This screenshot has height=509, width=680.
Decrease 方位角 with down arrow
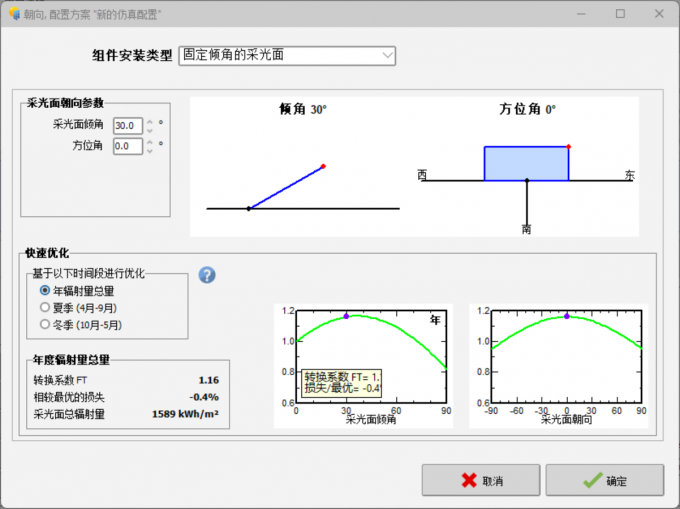pyautogui.click(x=150, y=151)
